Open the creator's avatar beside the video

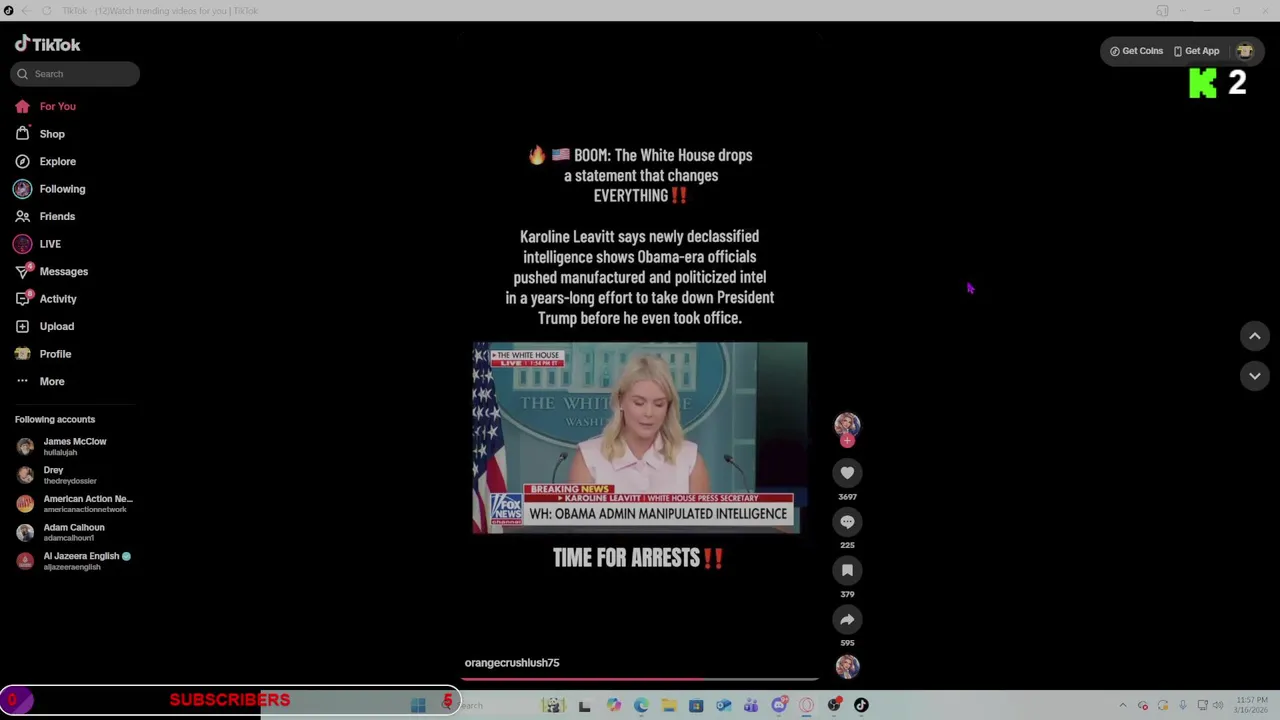847,425
